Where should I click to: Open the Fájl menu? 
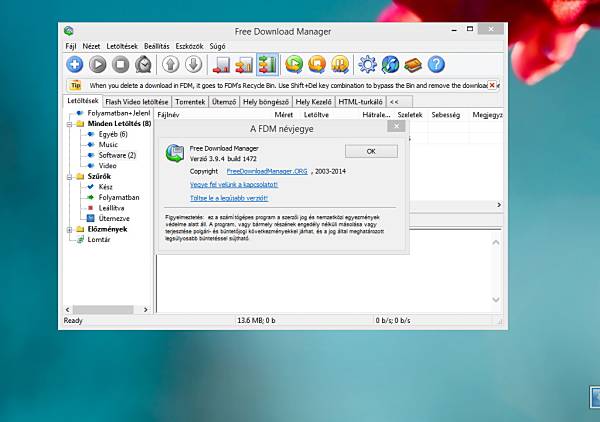tap(71, 46)
